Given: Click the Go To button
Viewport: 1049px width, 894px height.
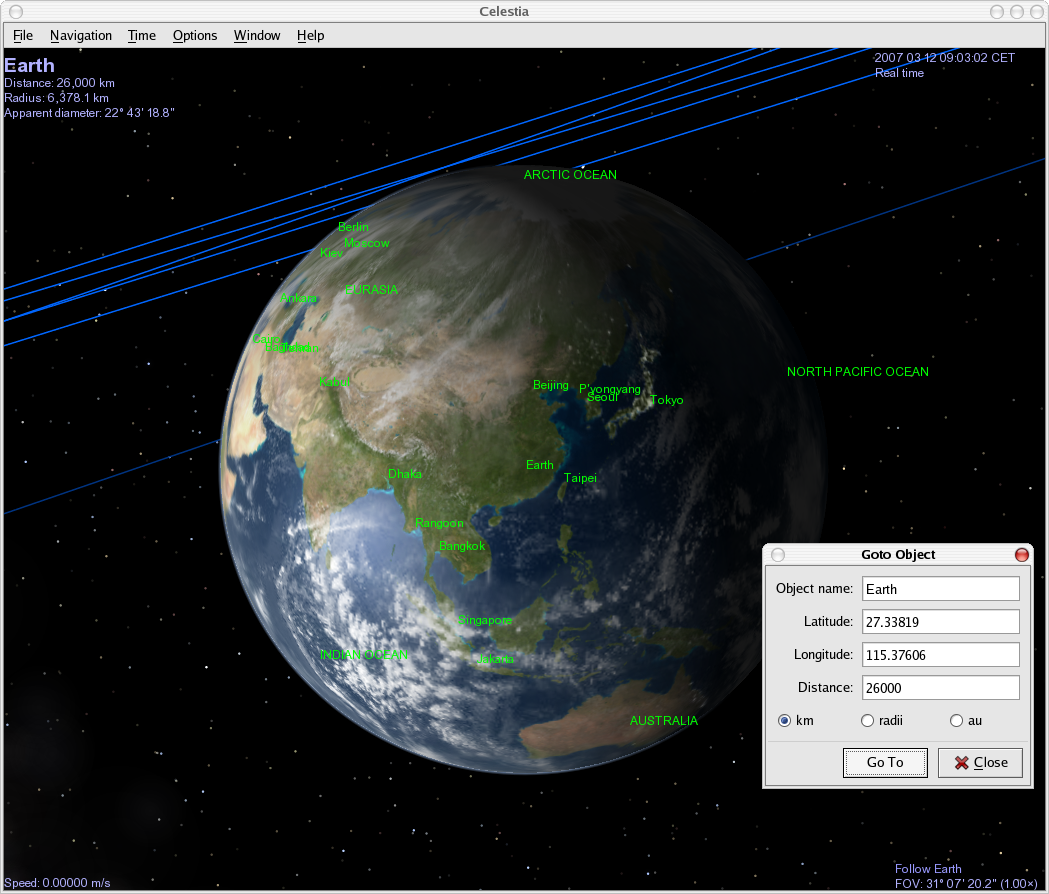Looking at the screenshot, I should pos(885,762).
